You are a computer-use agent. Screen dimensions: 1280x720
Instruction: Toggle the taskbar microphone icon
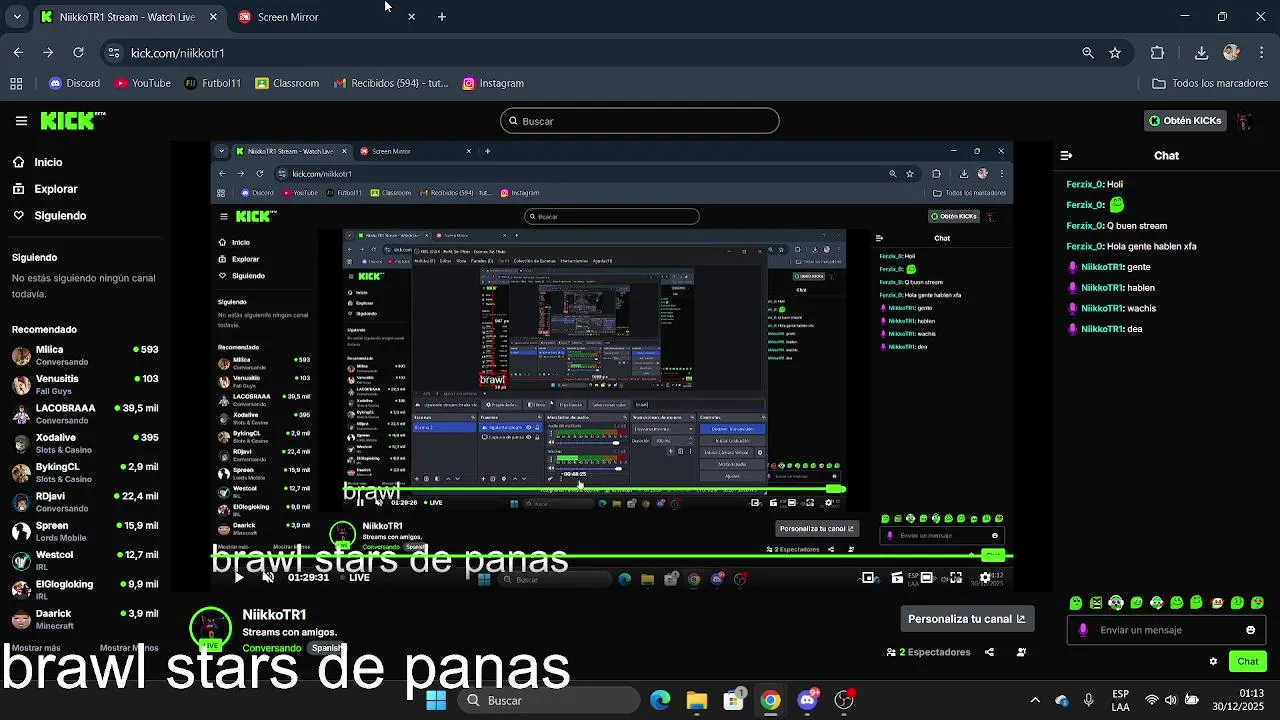pyautogui.click(x=1089, y=700)
